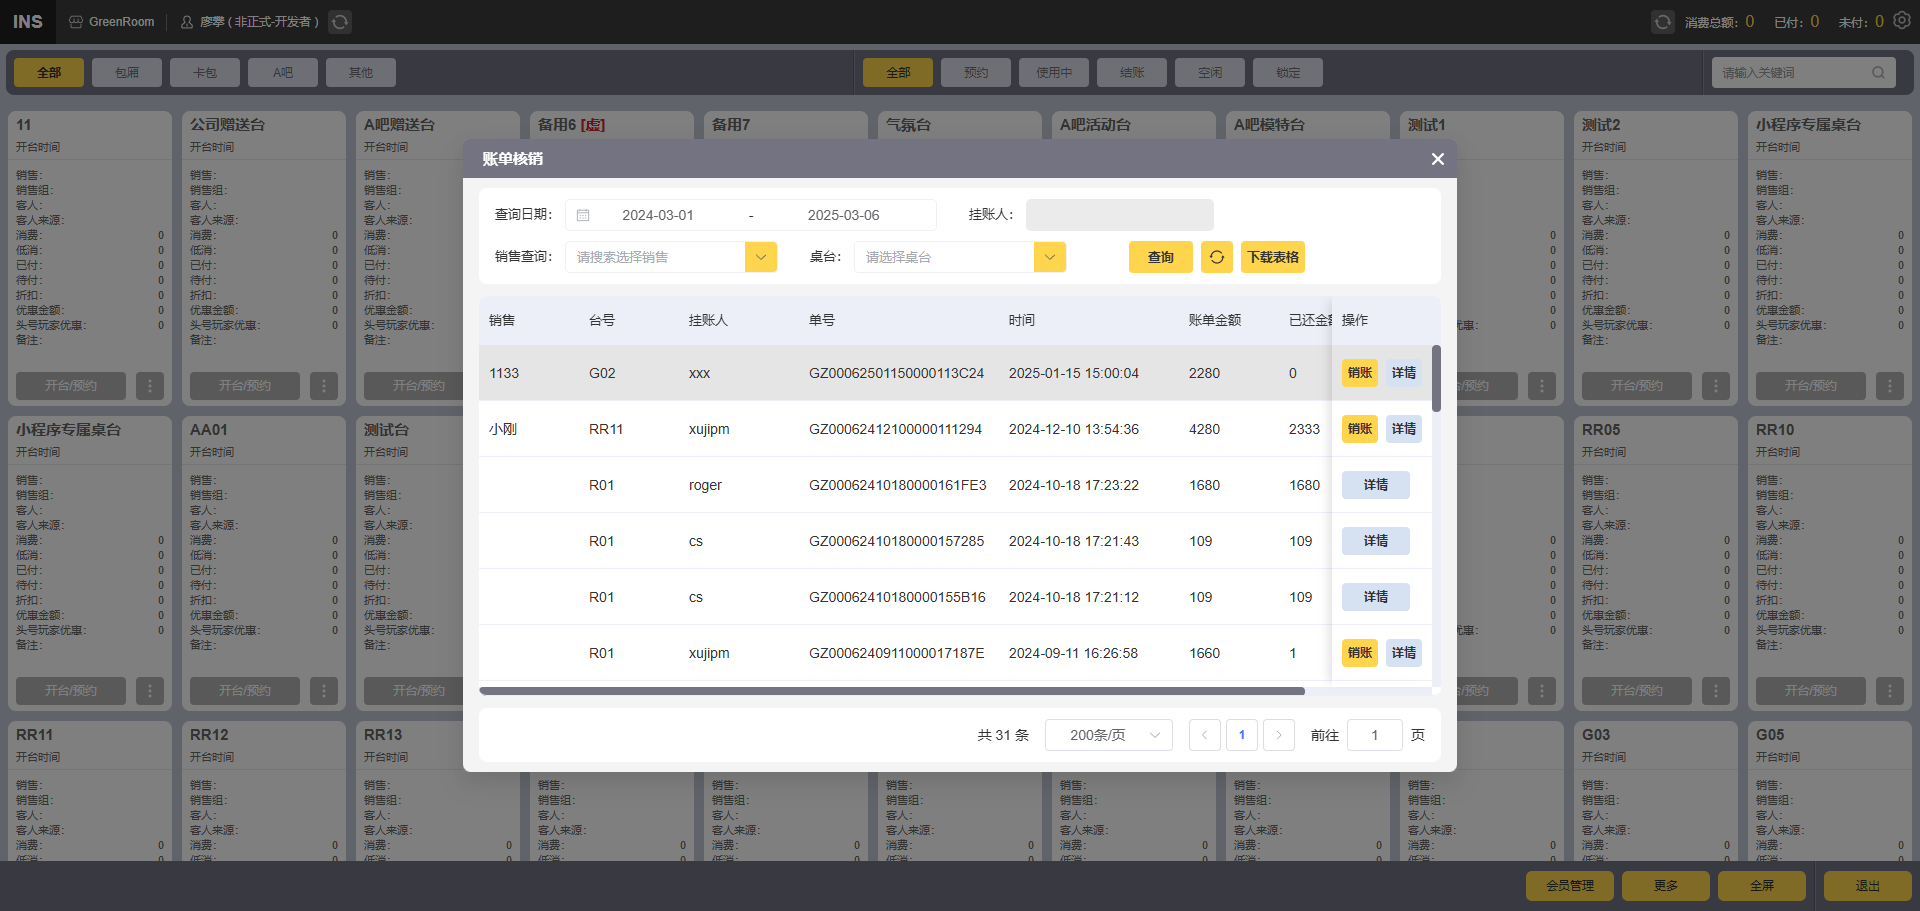Click the 退出 exit button
The height and width of the screenshot is (911, 1920).
click(1868, 886)
